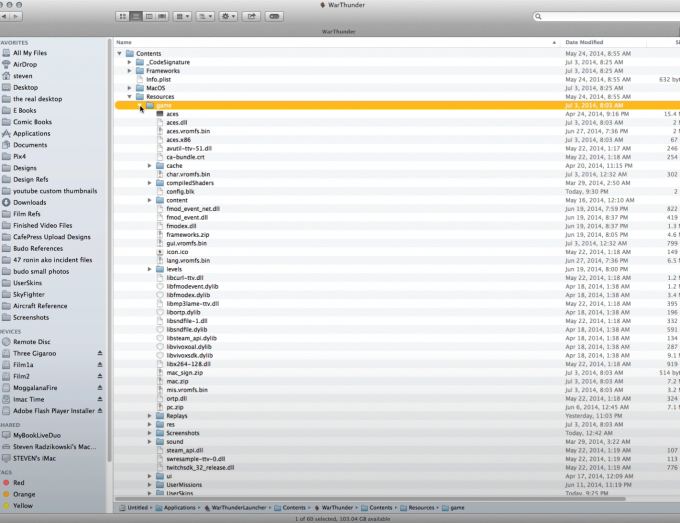Eject Adobe Flash Player Installer

(100, 411)
